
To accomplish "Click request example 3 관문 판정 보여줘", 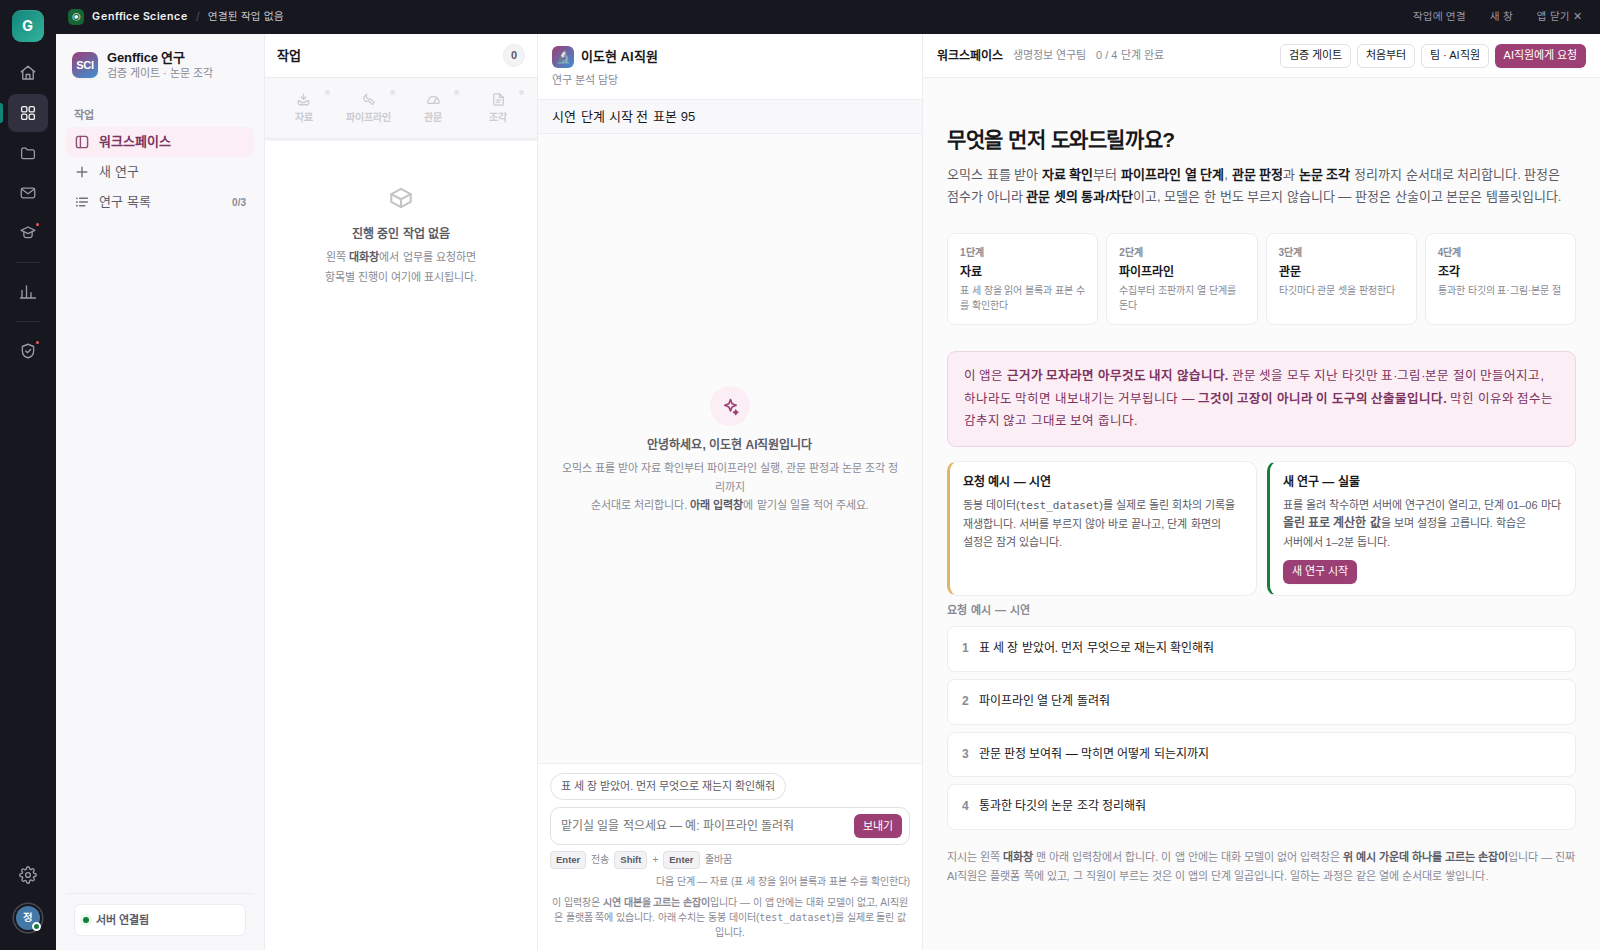I will pyautogui.click(x=1261, y=754).
